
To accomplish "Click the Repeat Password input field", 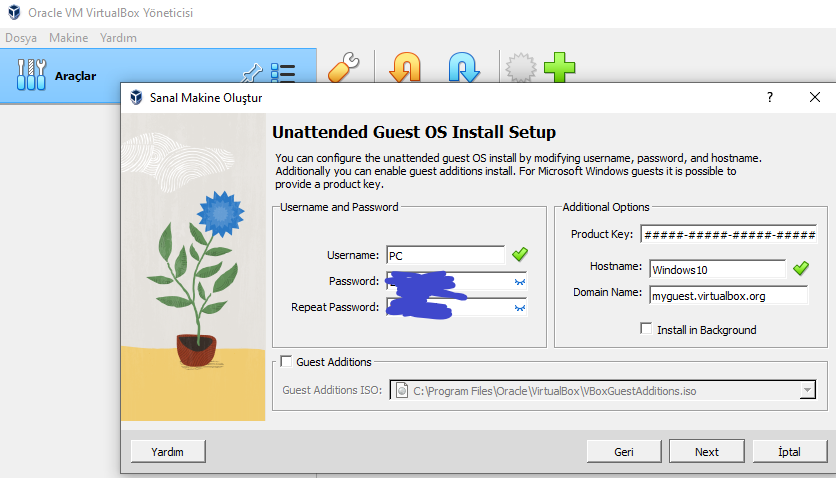I will pos(456,307).
